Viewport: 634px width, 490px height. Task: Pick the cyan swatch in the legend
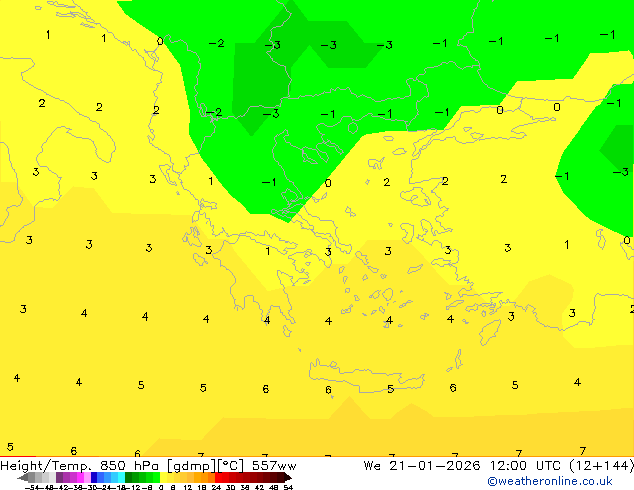[x=121, y=478]
